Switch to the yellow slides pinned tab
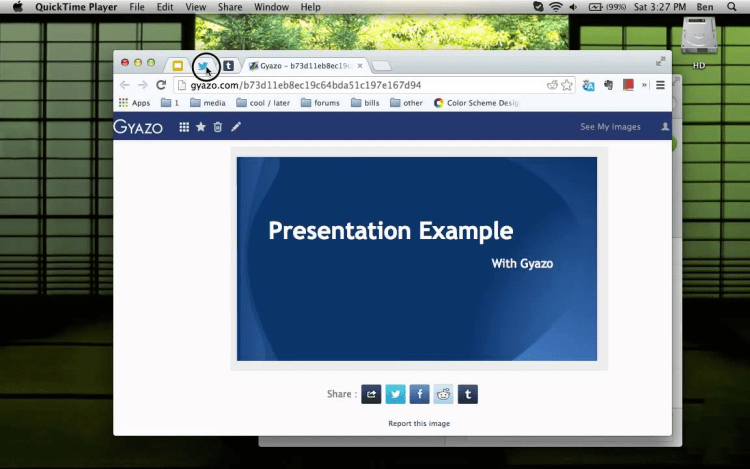The width and height of the screenshot is (750, 469). (177, 66)
